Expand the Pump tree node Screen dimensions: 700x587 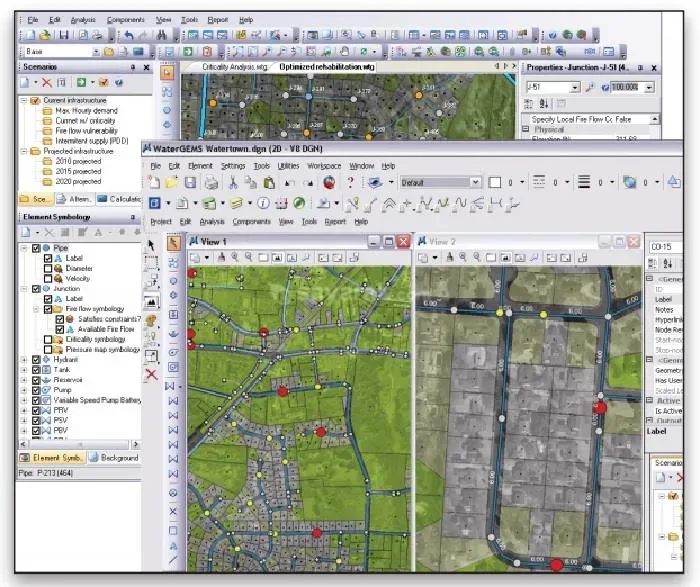24,390
